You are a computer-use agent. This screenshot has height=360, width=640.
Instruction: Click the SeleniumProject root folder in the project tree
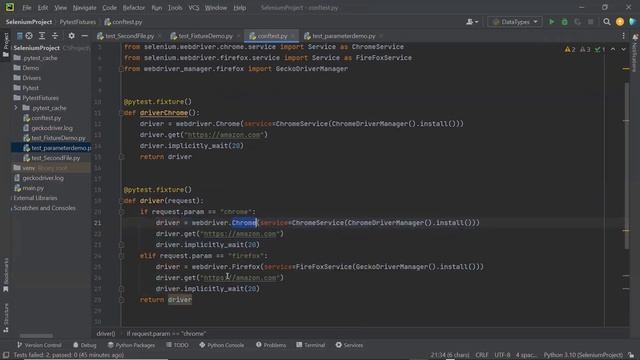coord(36,48)
